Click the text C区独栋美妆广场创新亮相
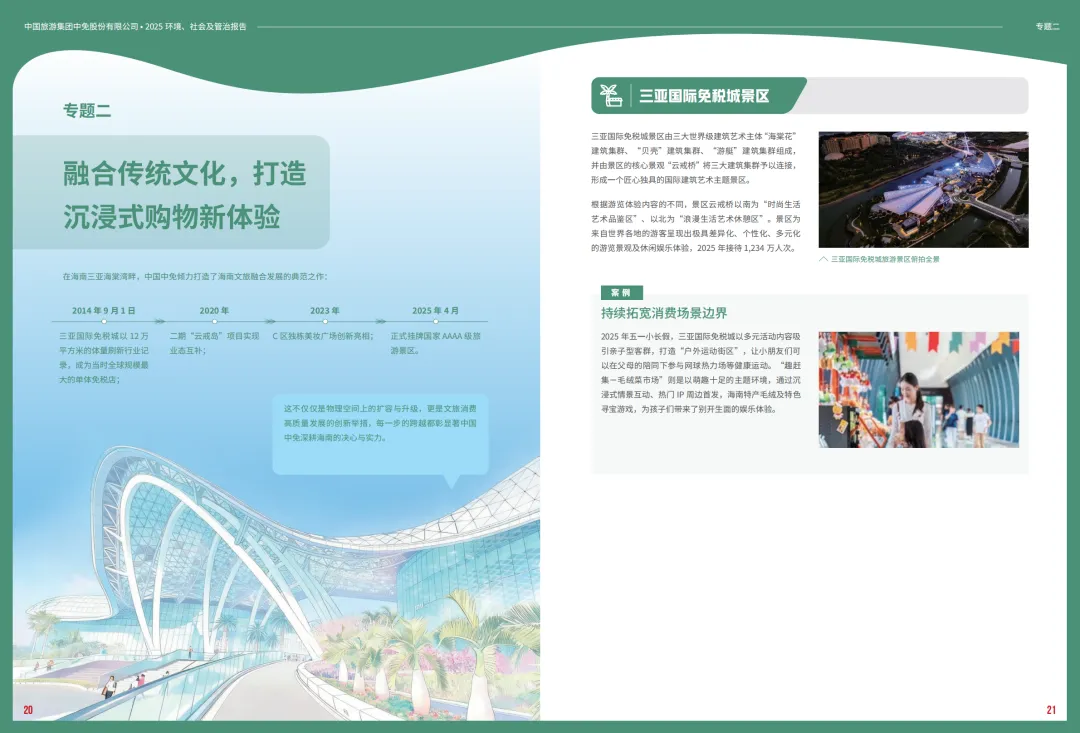Viewport: 1080px width, 733px height. (x=323, y=336)
